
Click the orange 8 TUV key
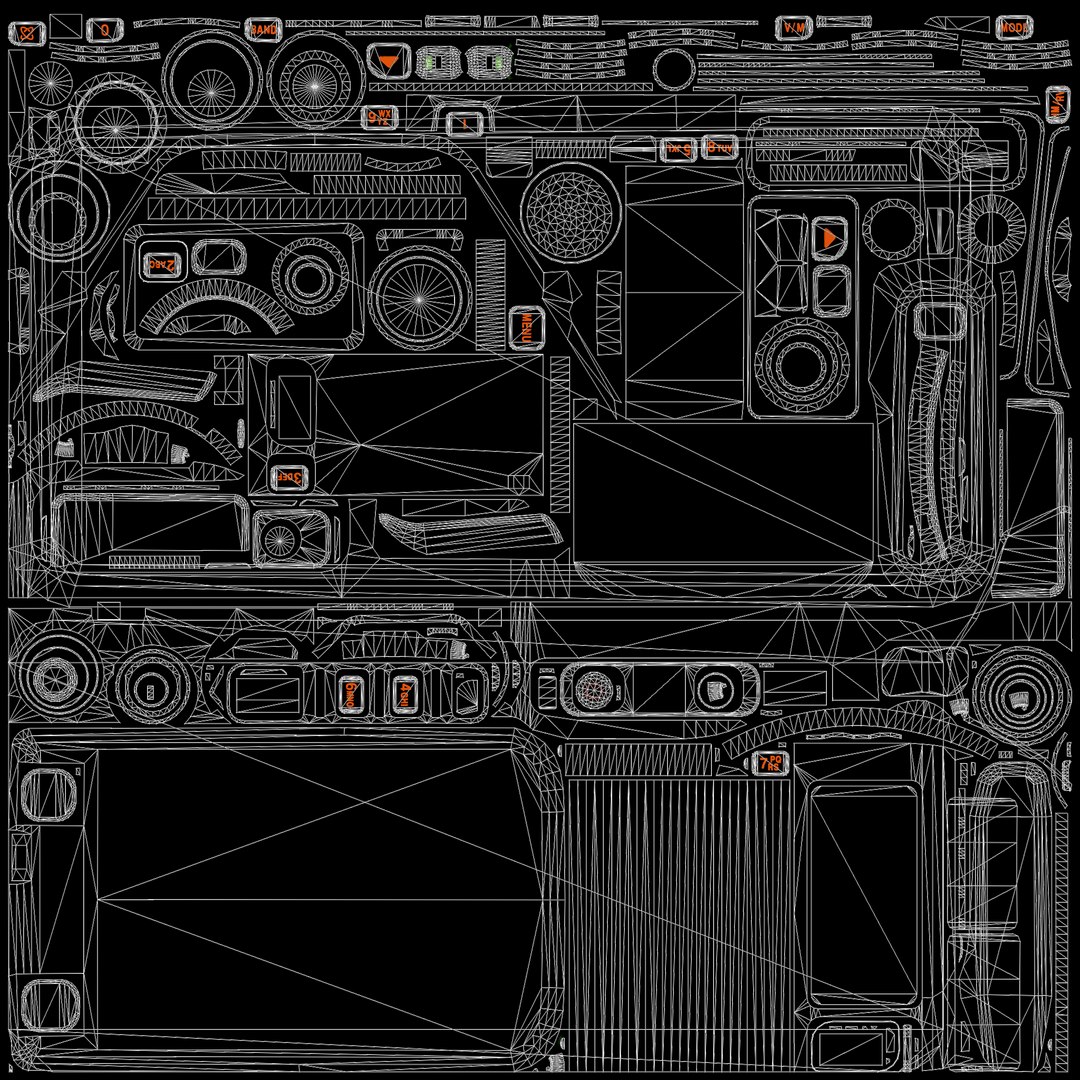(720, 147)
